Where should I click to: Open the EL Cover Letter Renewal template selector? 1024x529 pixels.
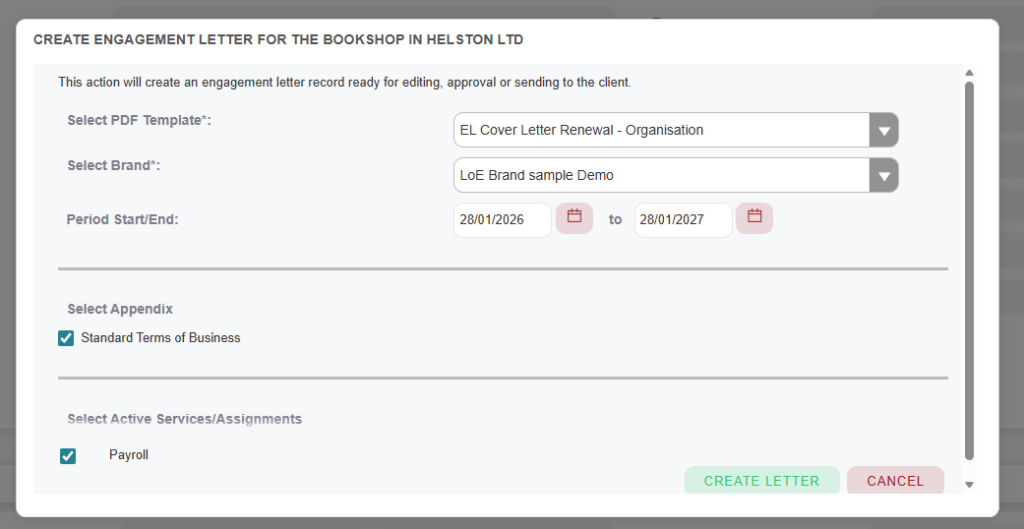click(661, 130)
